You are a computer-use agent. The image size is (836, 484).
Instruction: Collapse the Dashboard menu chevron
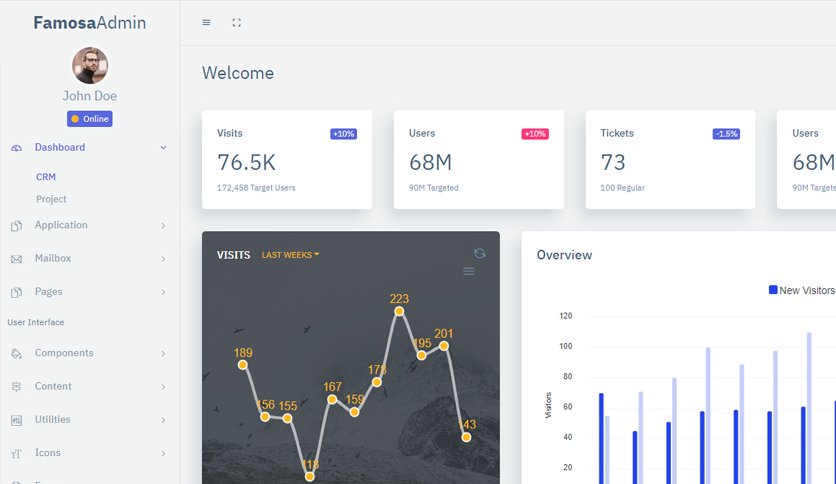pyautogui.click(x=164, y=148)
